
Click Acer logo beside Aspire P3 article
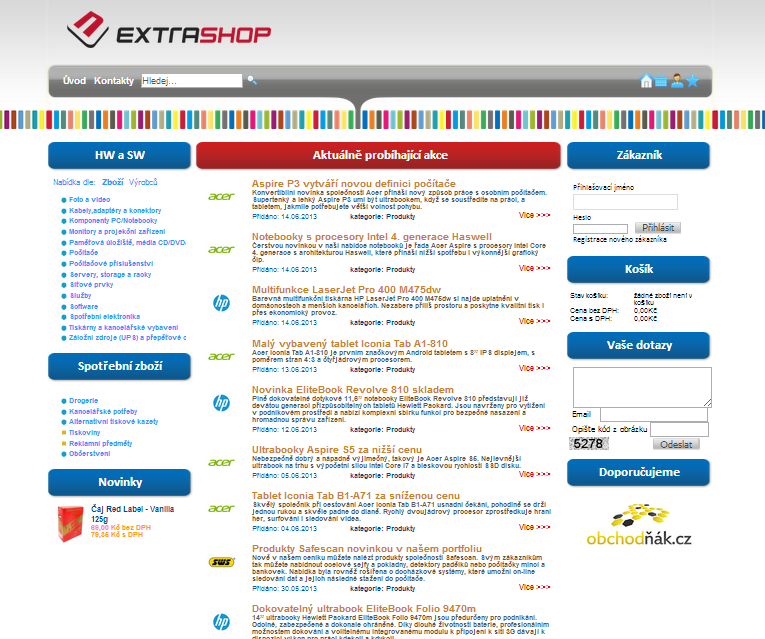221,197
